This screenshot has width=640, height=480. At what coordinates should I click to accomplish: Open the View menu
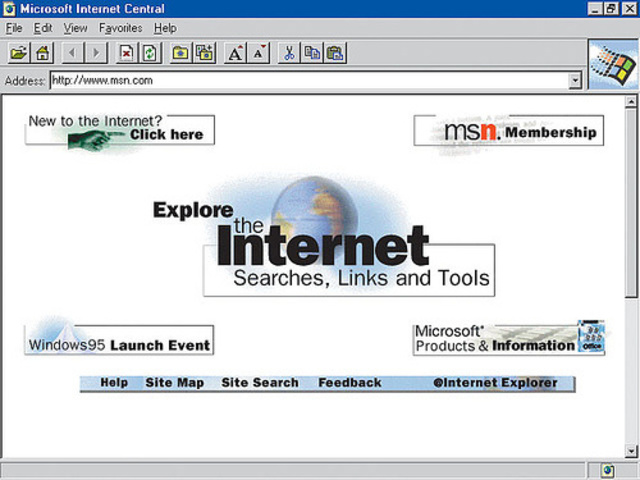pyautogui.click(x=76, y=28)
